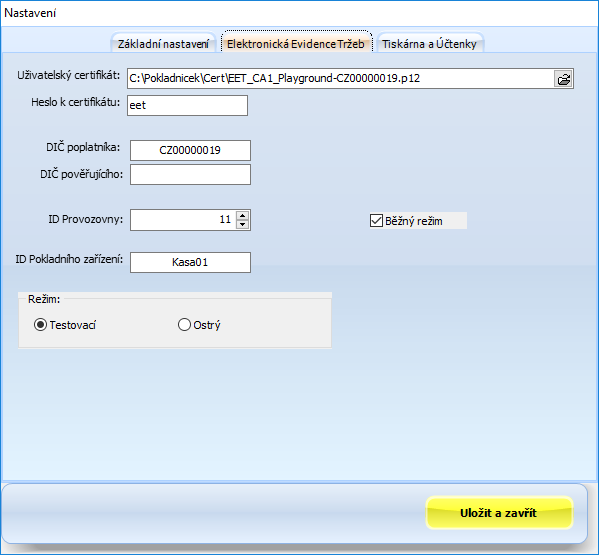Click the Ostrý option label
The height and width of the screenshot is (555, 599).
pyautogui.click(x=207, y=325)
